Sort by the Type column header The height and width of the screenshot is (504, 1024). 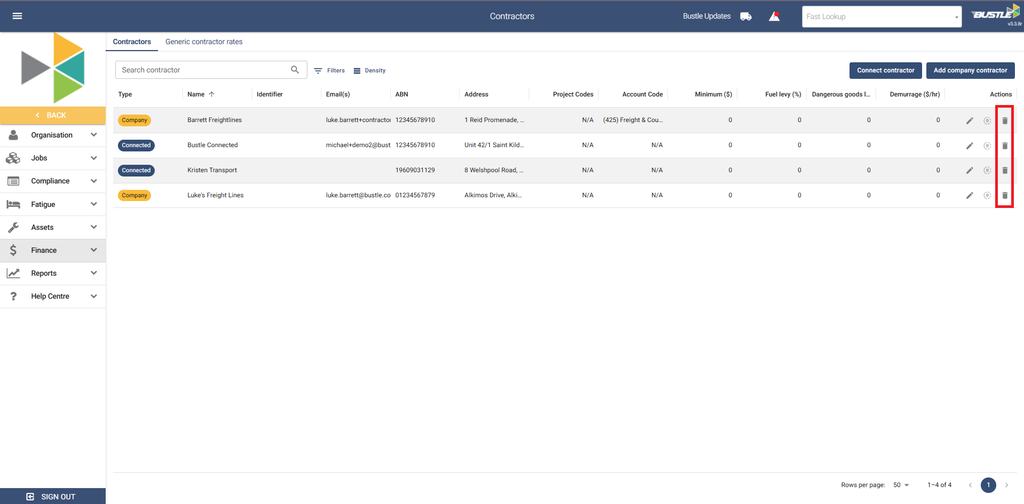(x=125, y=94)
